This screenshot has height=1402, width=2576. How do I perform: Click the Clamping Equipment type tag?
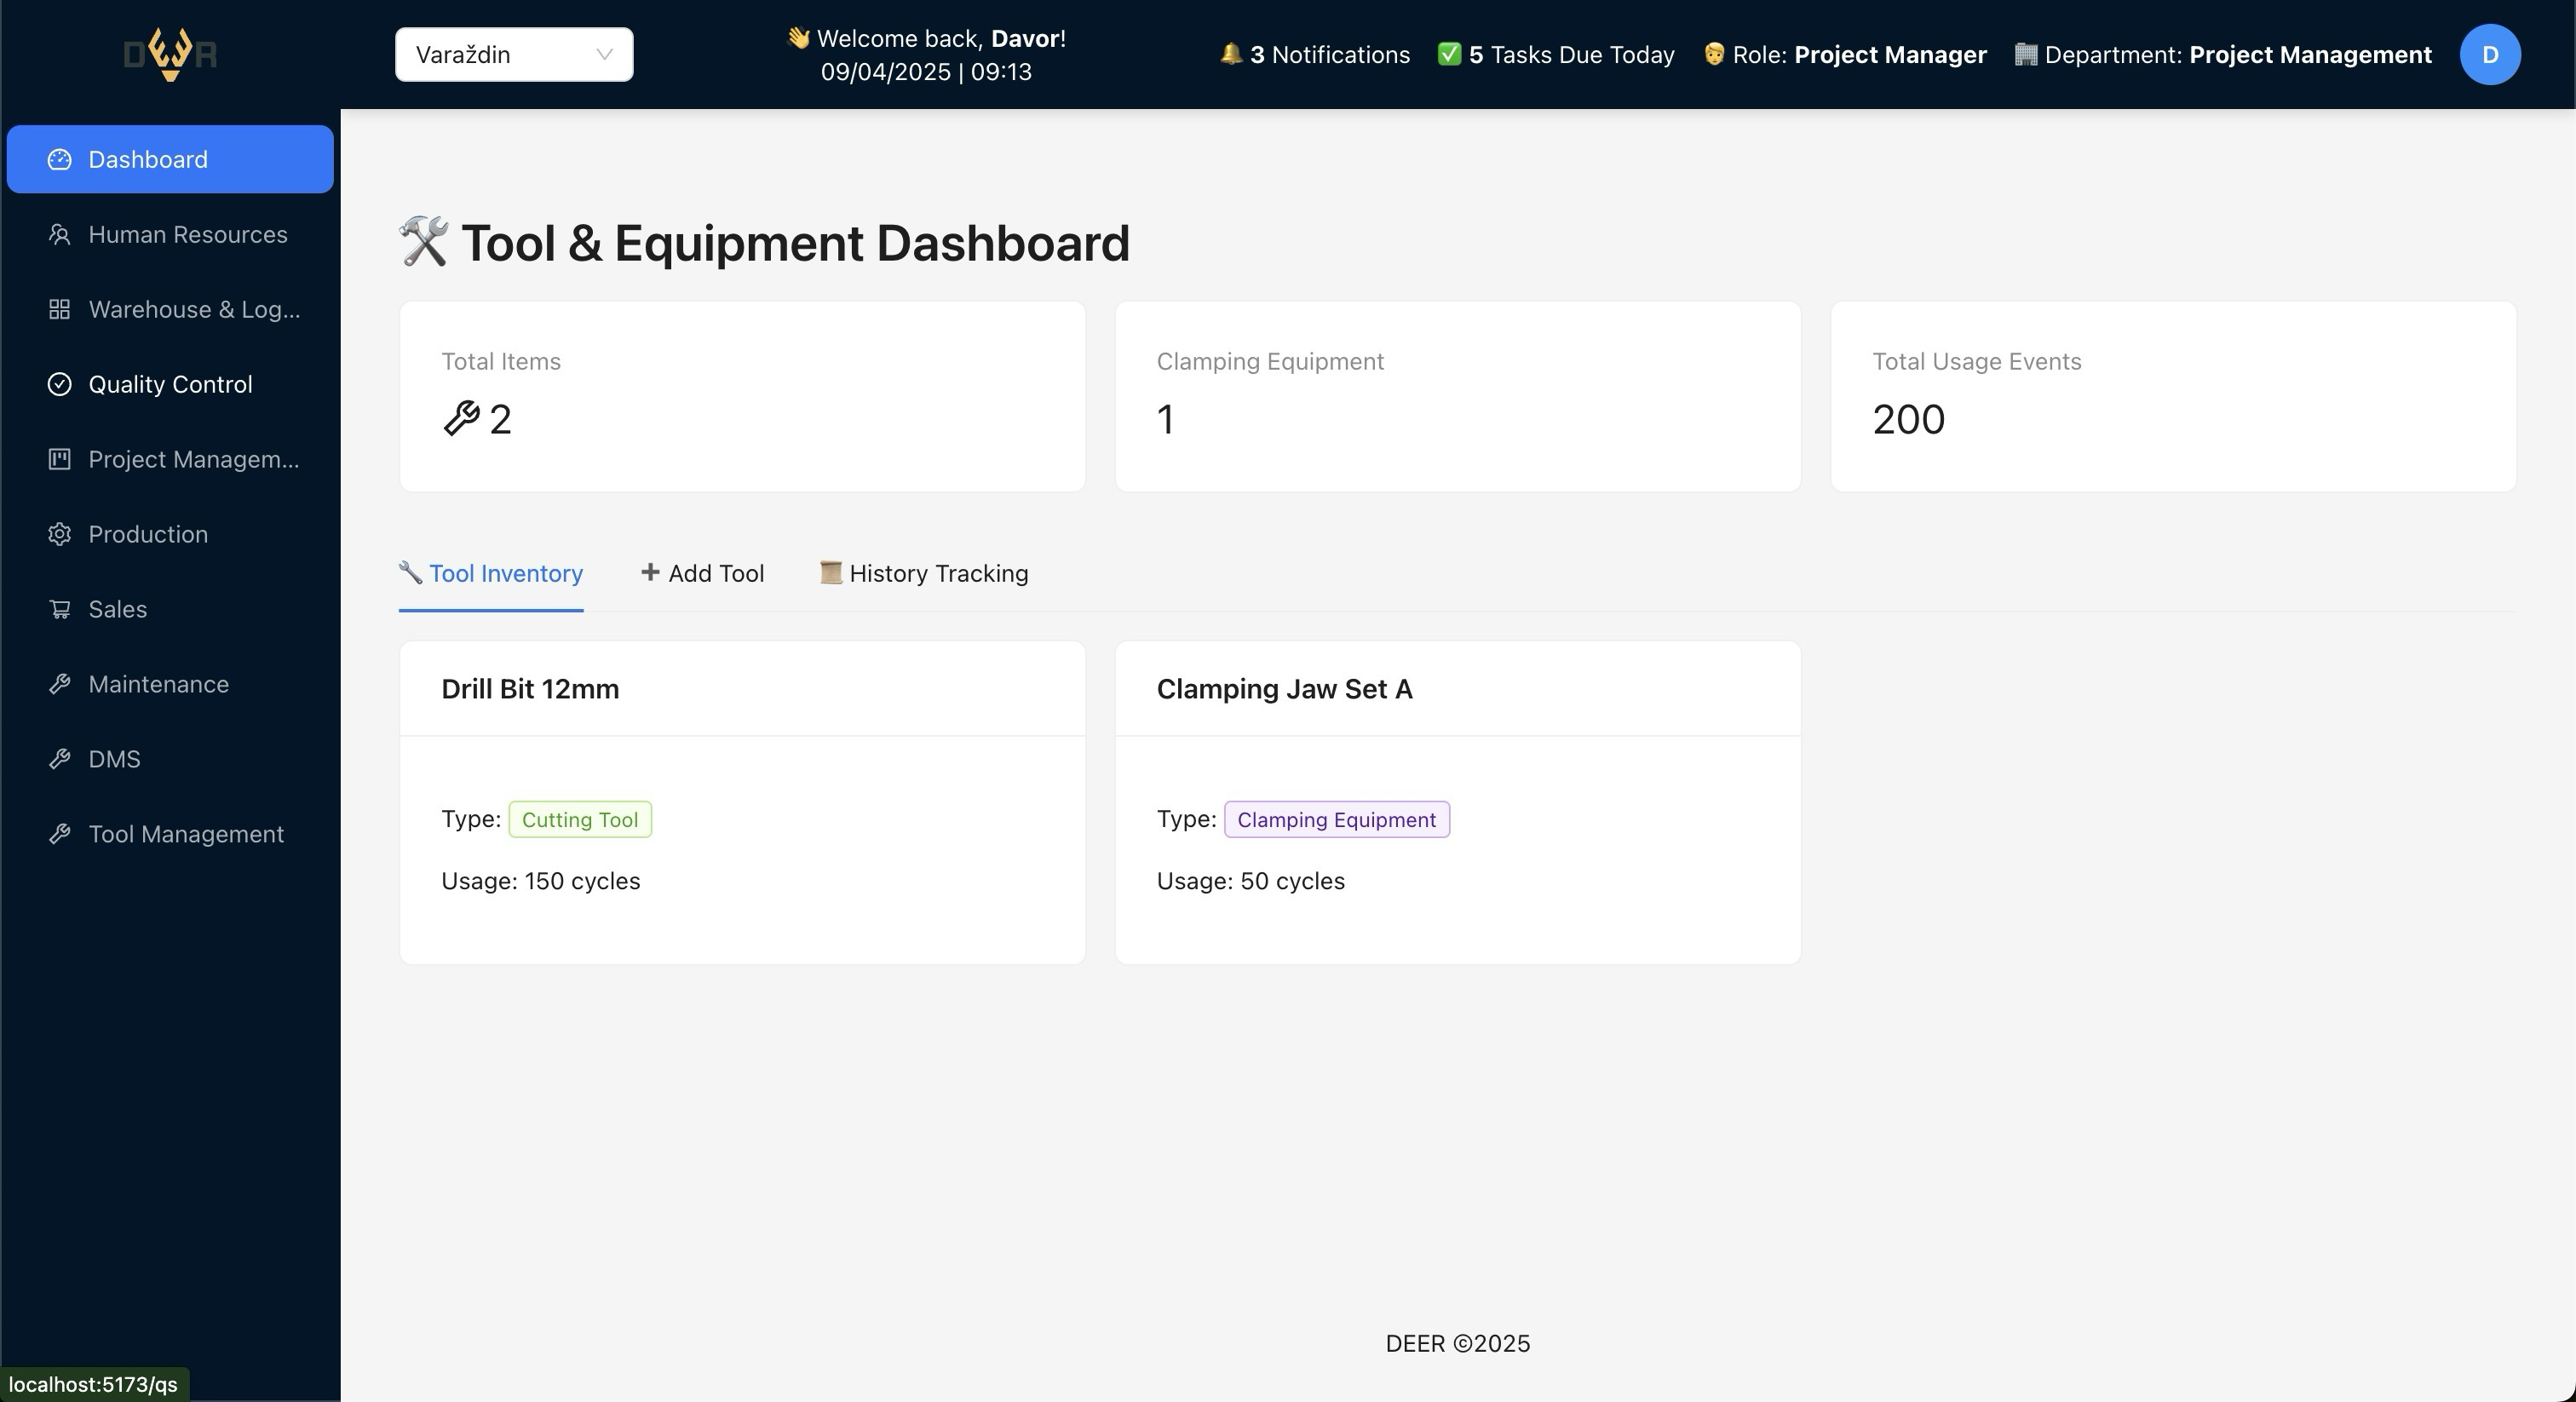[1337, 819]
